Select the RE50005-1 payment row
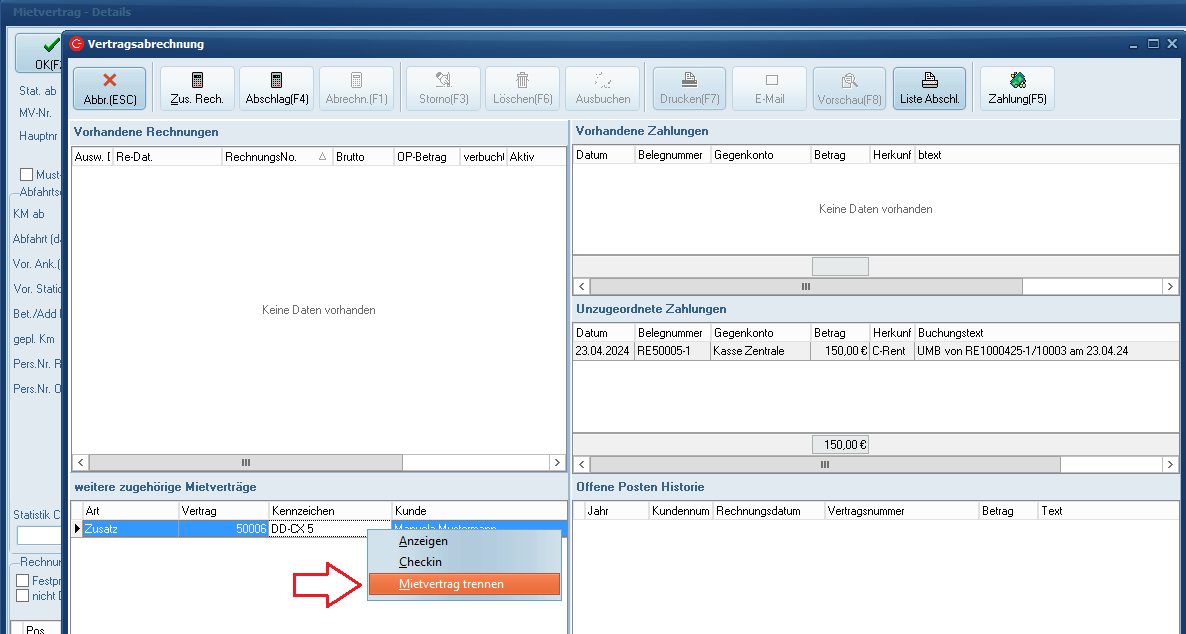Viewport: 1186px width, 634px height. (x=672, y=351)
